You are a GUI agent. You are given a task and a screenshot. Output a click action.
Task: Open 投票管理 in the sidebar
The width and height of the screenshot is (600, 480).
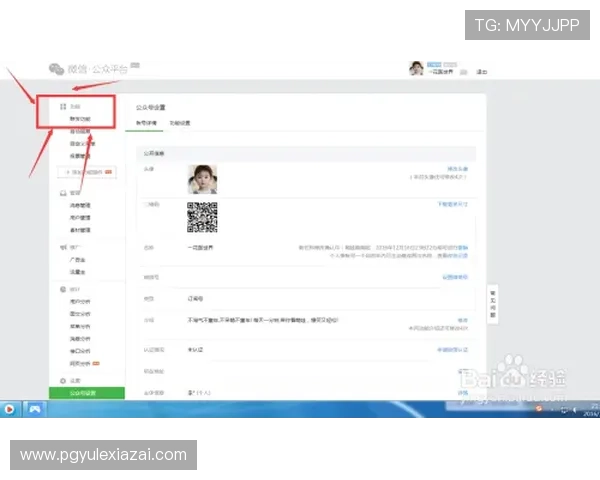point(80,156)
